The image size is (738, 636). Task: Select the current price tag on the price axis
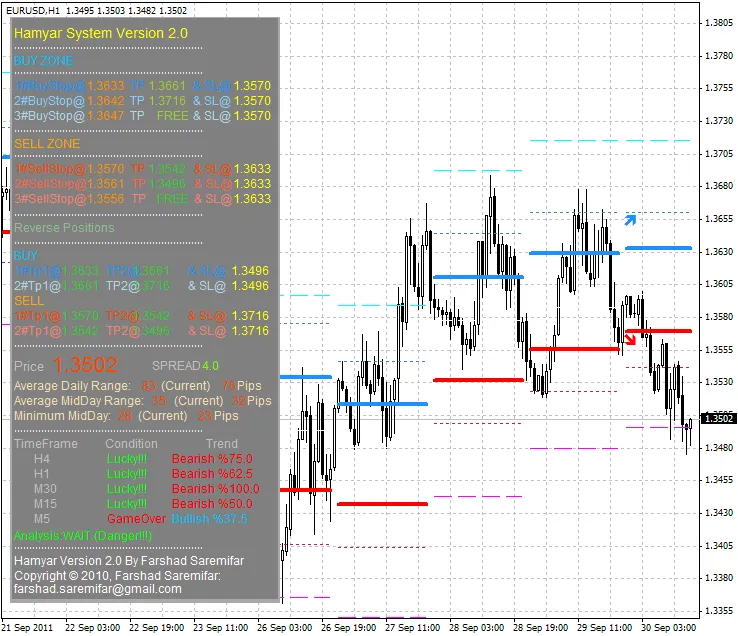pyautogui.click(x=717, y=418)
